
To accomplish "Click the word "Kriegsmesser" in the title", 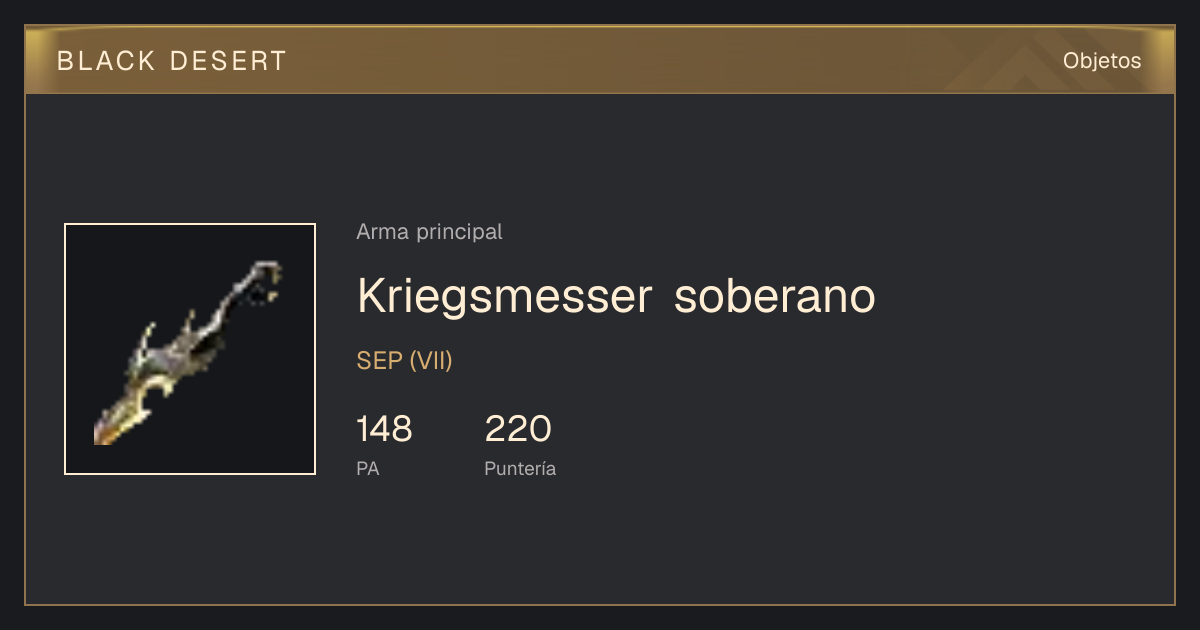I will click(x=505, y=297).
